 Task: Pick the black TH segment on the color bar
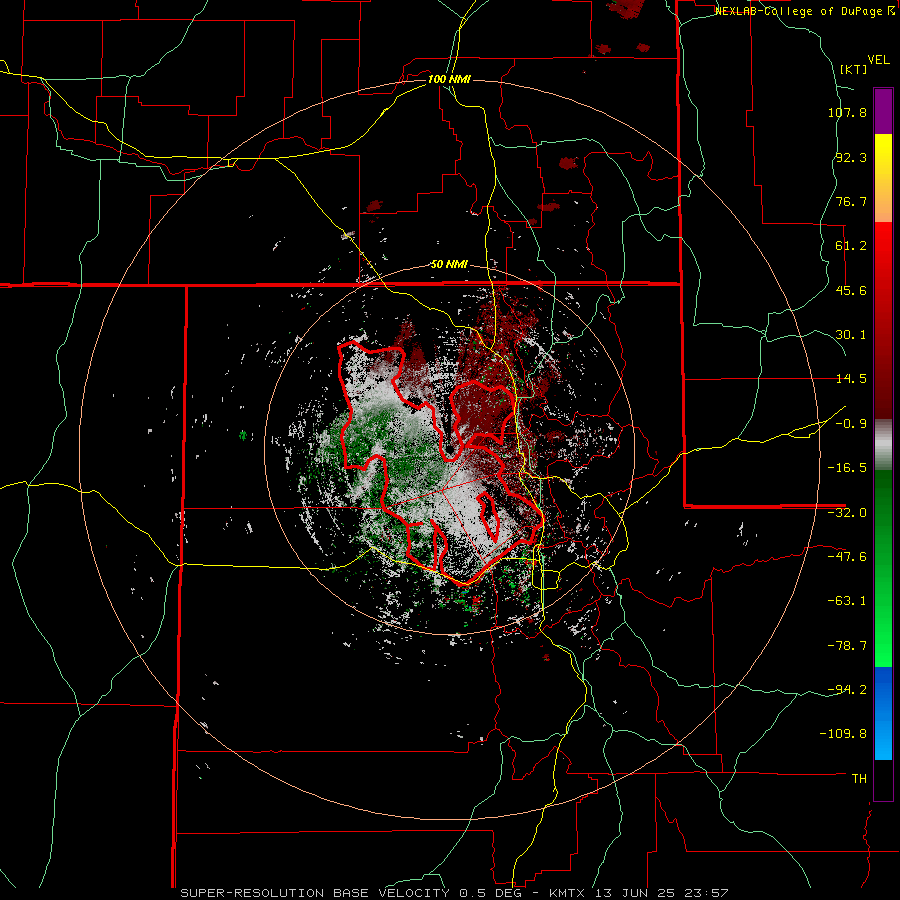click(883, 779)
